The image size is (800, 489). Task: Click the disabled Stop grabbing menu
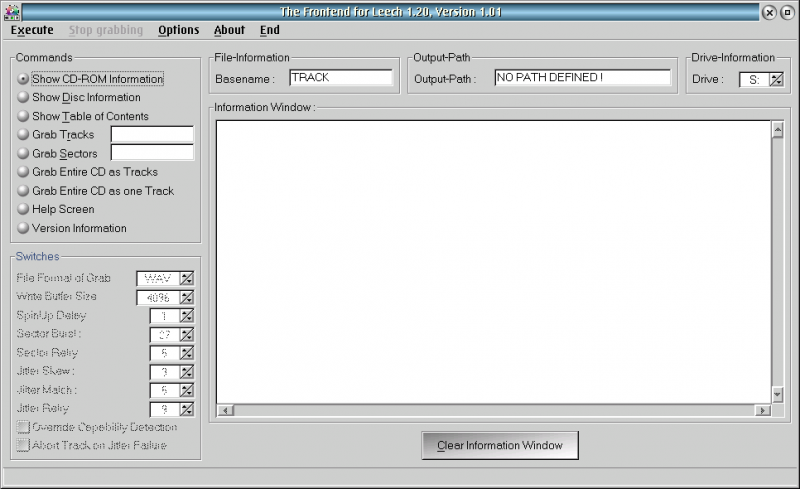point(106,30)
